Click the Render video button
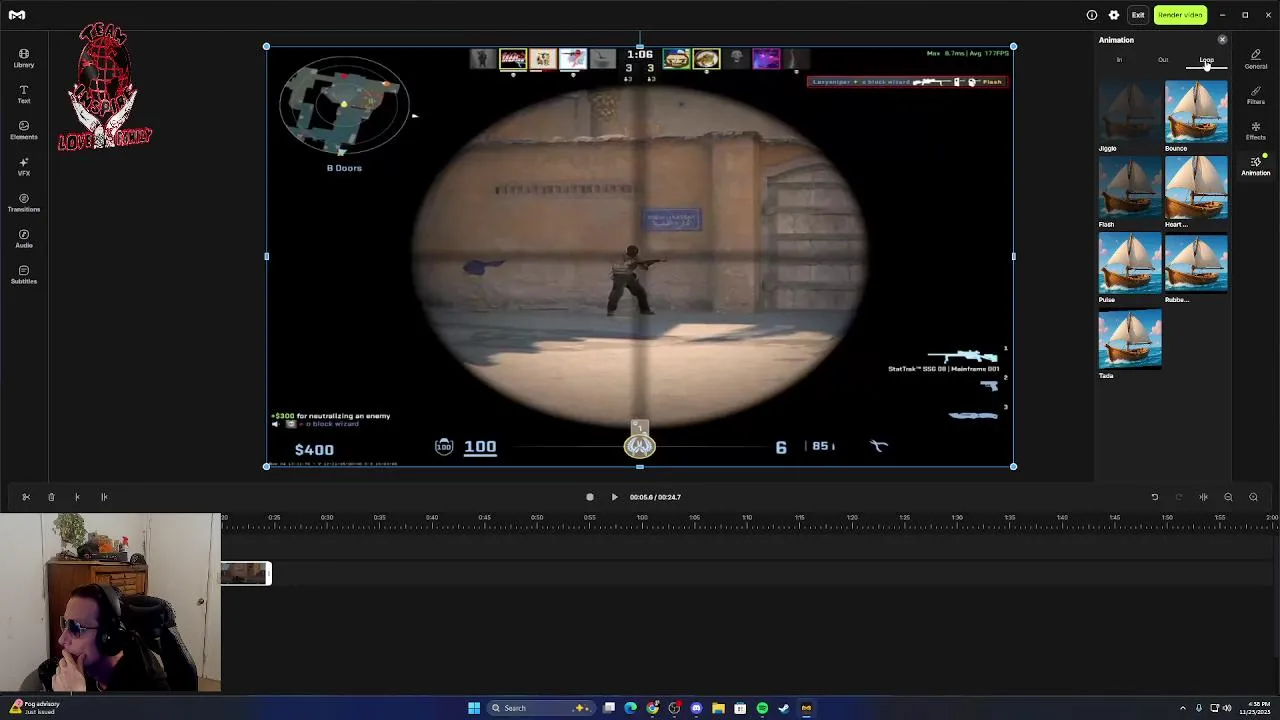 [x=1180, y=15]
